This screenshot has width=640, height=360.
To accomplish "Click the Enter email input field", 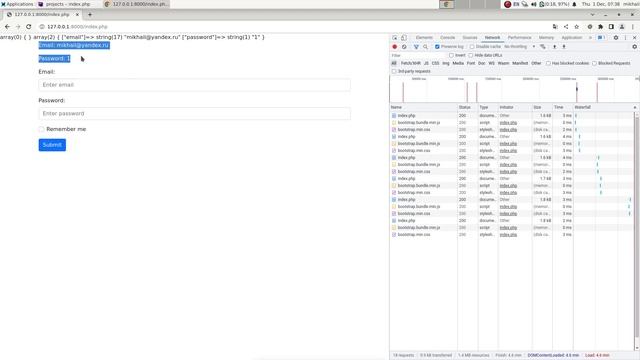I will (194, 85).
